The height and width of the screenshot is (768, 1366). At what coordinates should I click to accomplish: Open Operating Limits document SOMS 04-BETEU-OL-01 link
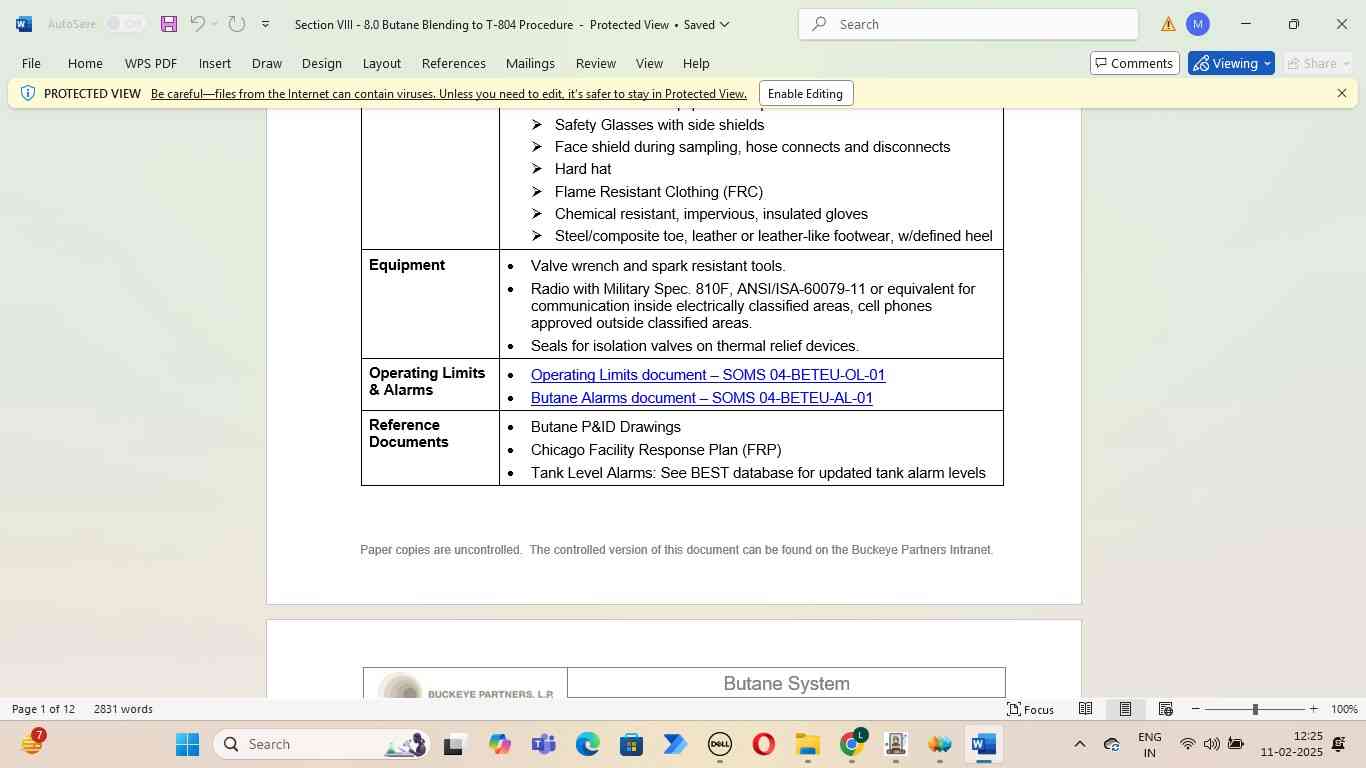click(x=708, y=375)
